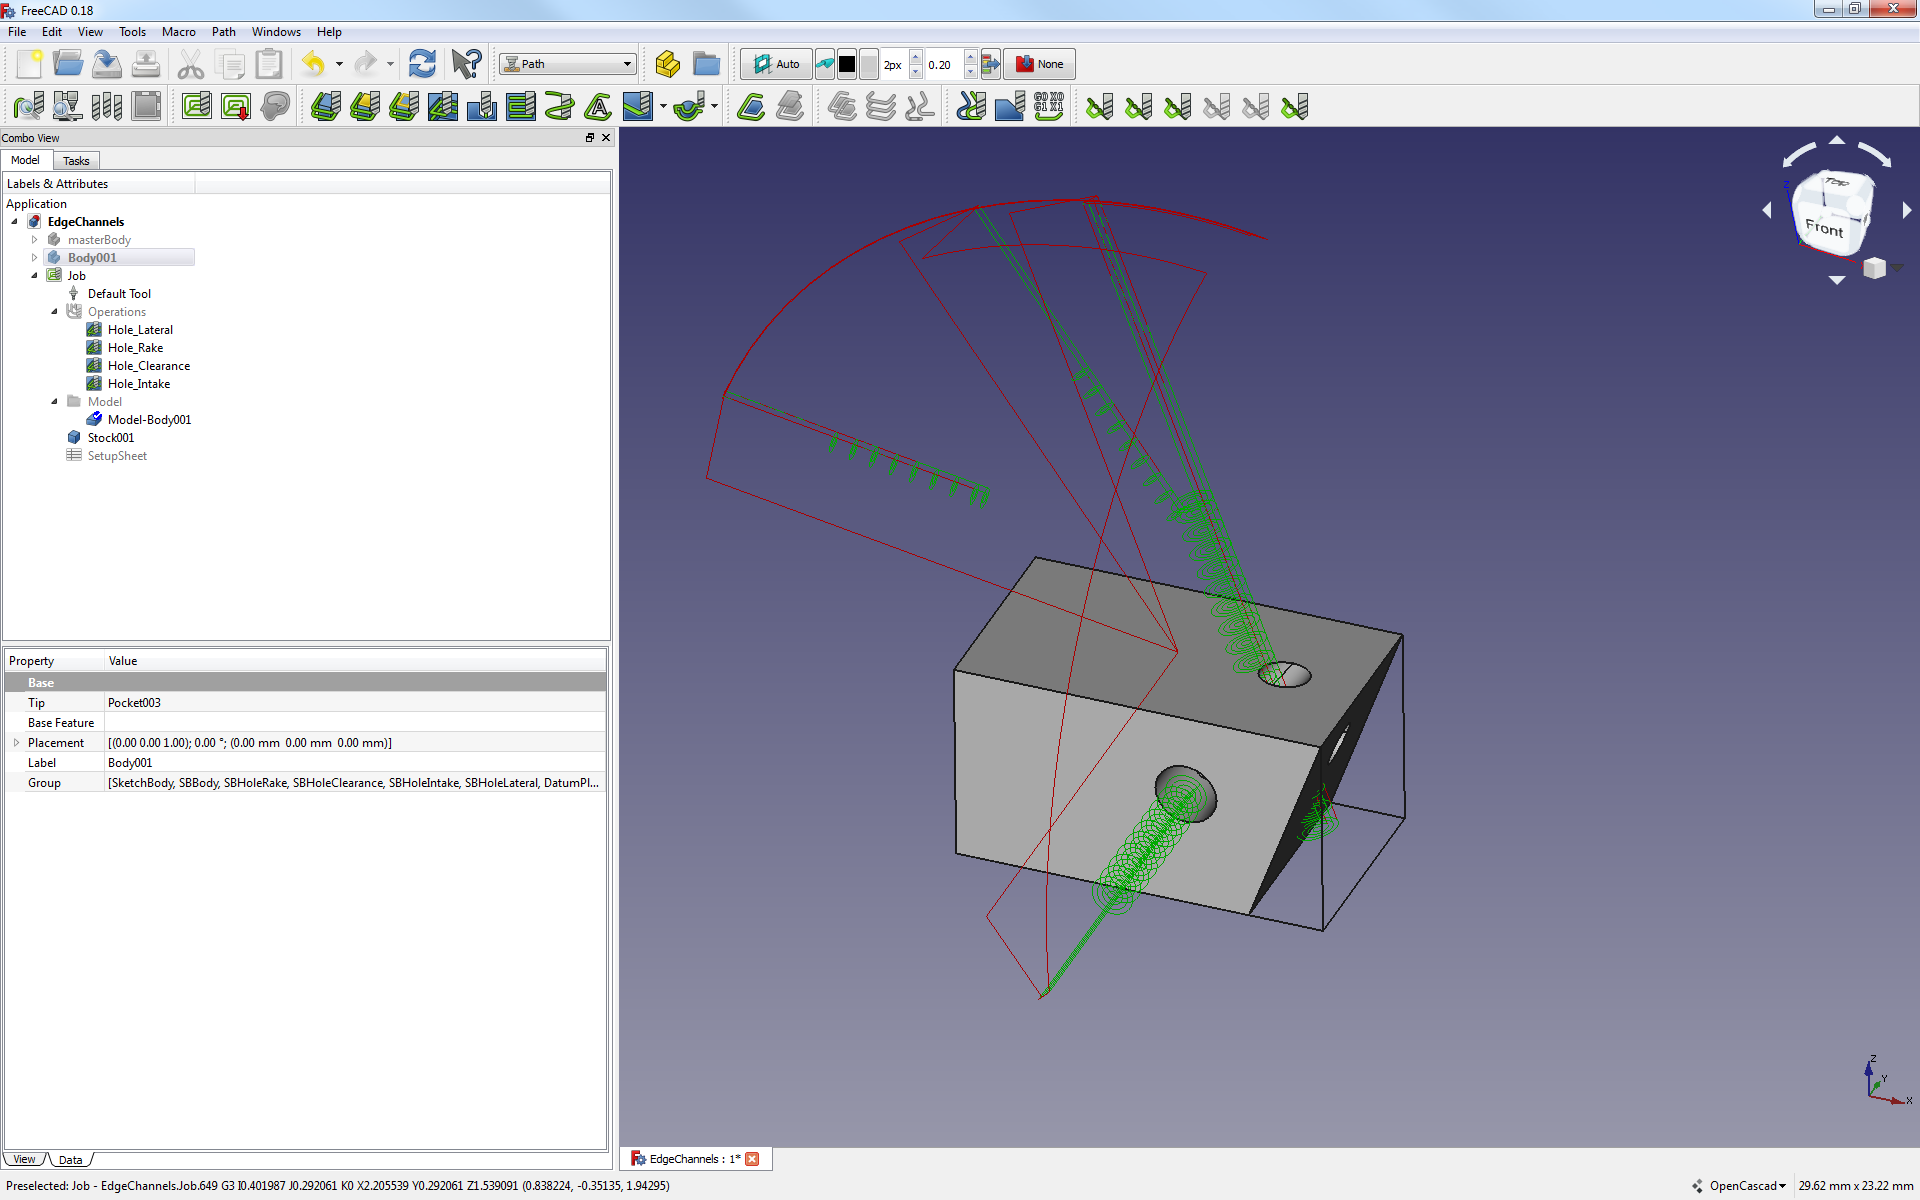Create a Helix path operation

click(x=560, y=106)
